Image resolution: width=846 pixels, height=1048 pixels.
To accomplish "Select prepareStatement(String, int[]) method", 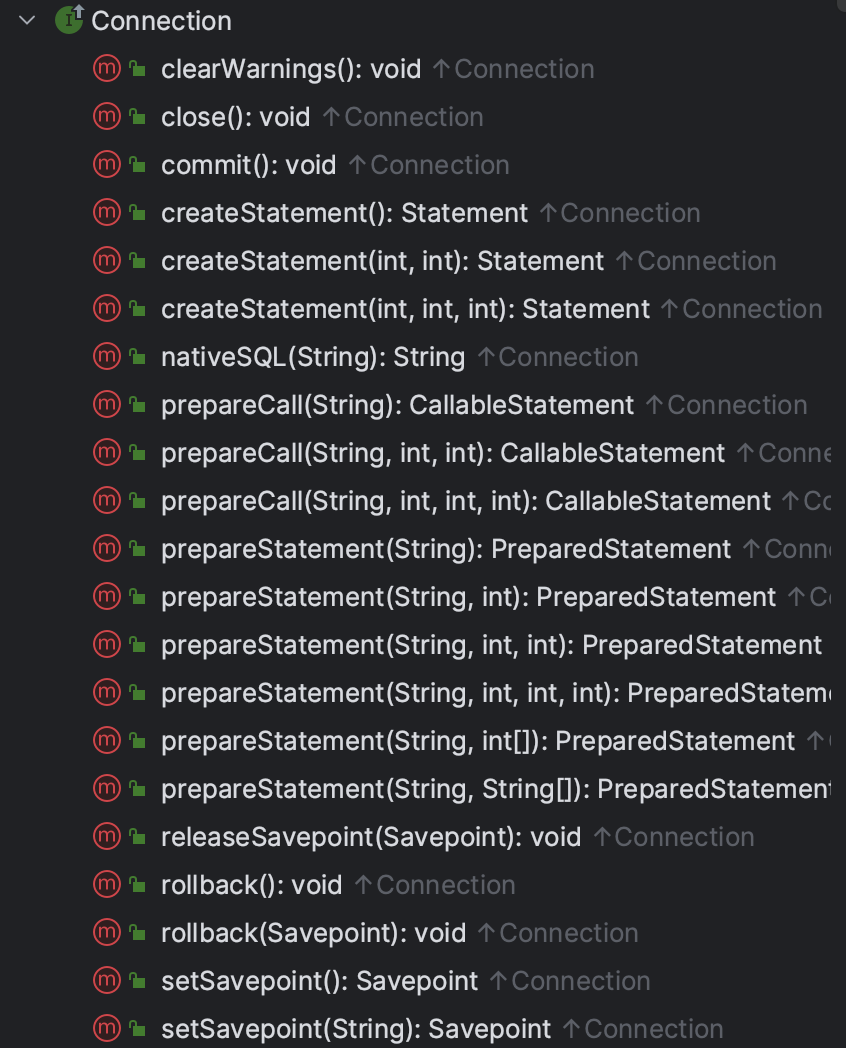I will [478, 741].
